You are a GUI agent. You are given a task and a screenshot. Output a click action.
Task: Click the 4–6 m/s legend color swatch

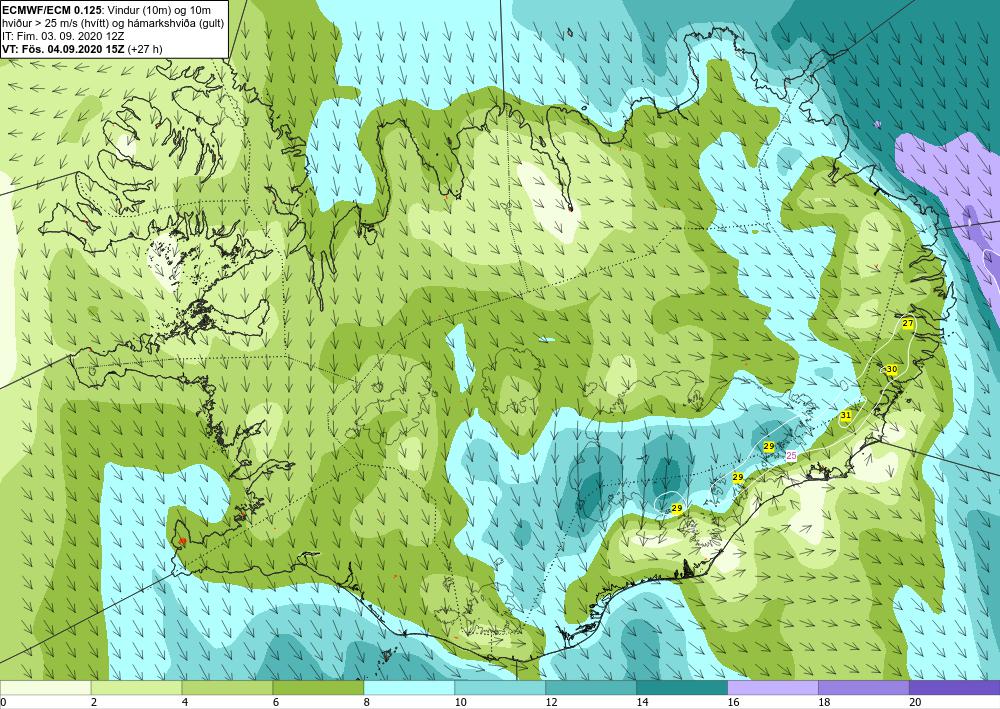point(227,688)
